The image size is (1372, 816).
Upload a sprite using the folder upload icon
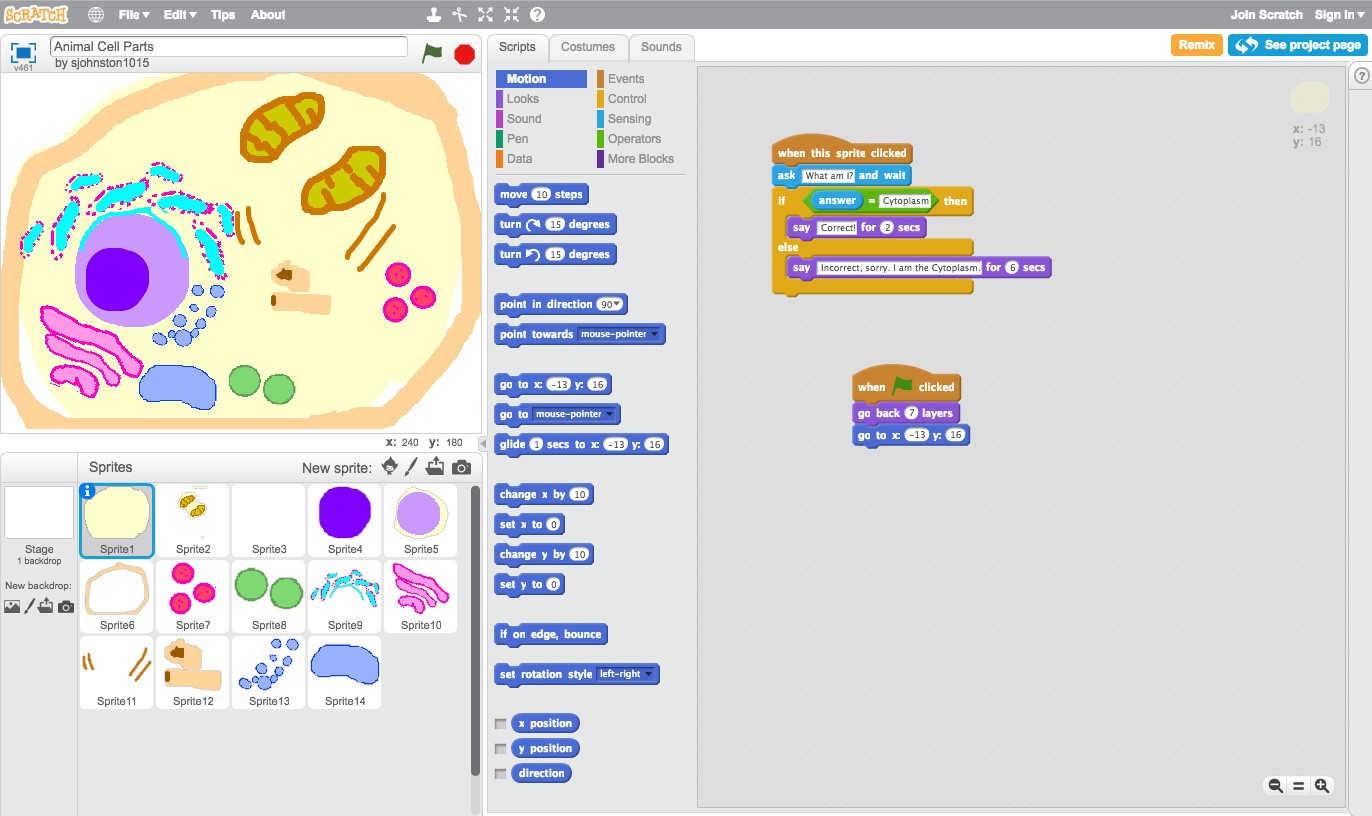point(434,466)
